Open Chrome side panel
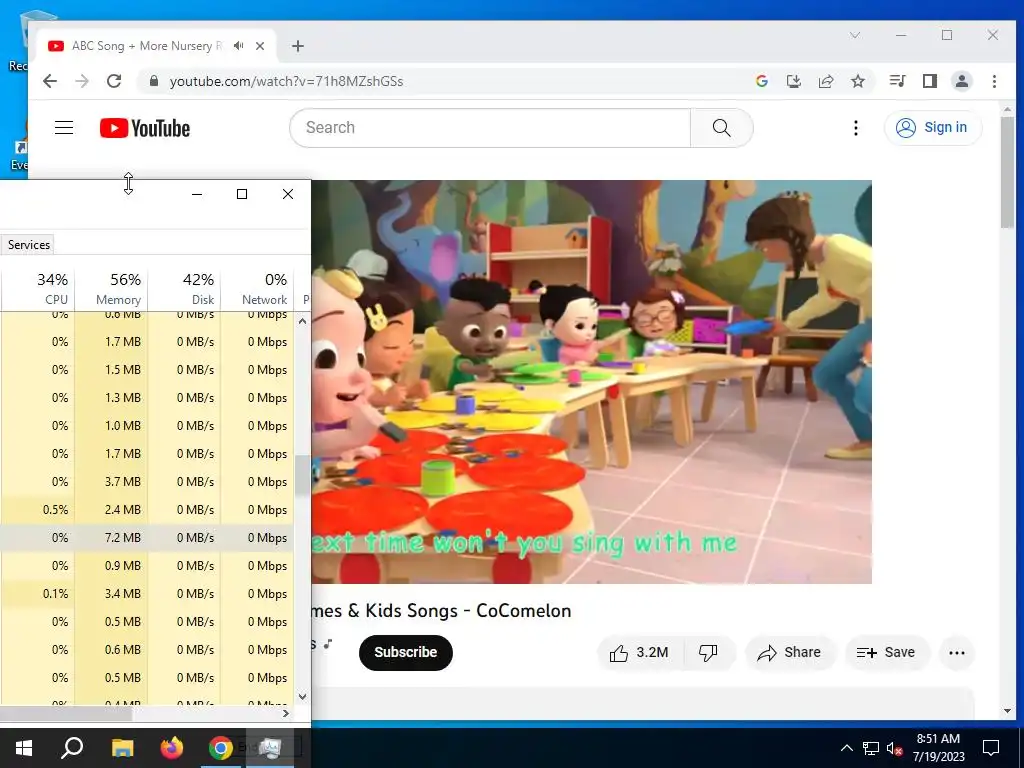This screenshot has height=768, width=1024. click(930, 81)
